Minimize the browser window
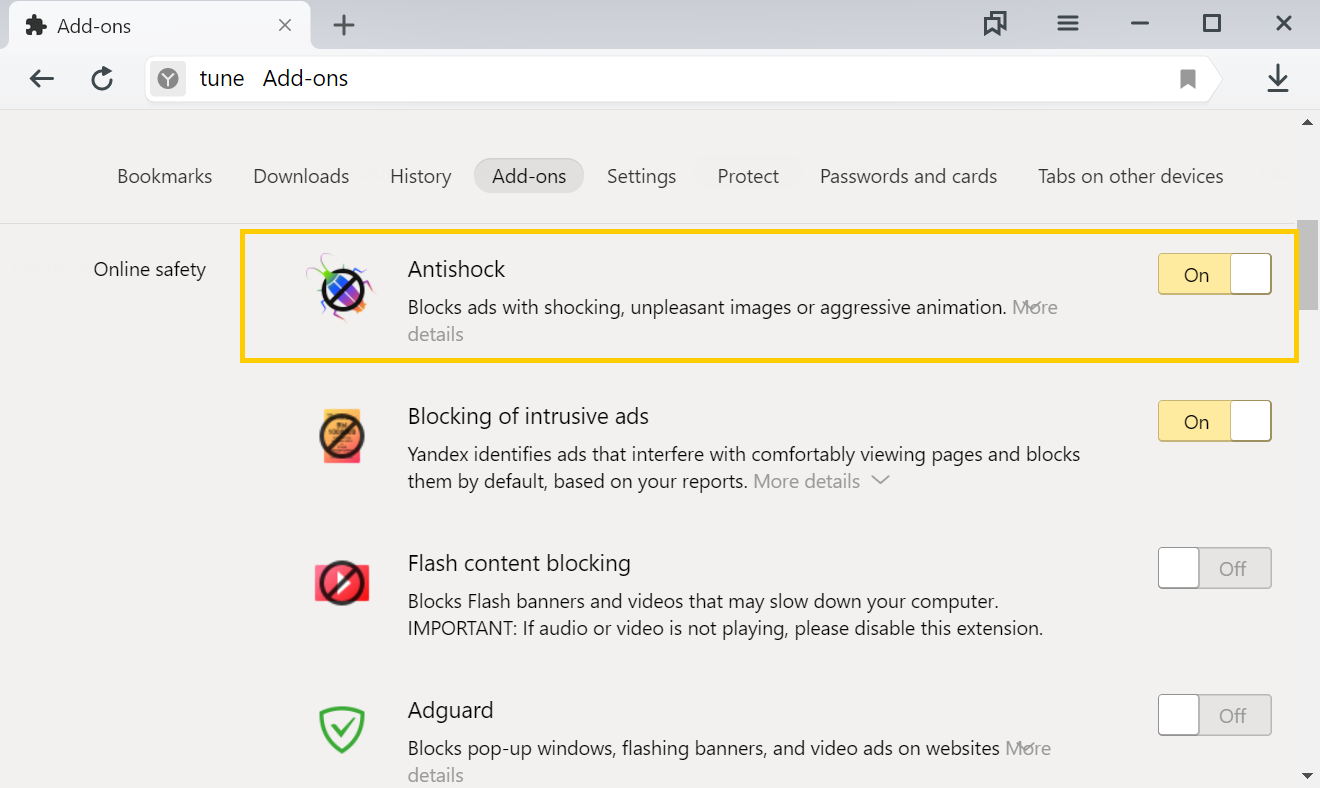The height and width of the screenshot is (788, 1320). click(x=1140, y=24)
